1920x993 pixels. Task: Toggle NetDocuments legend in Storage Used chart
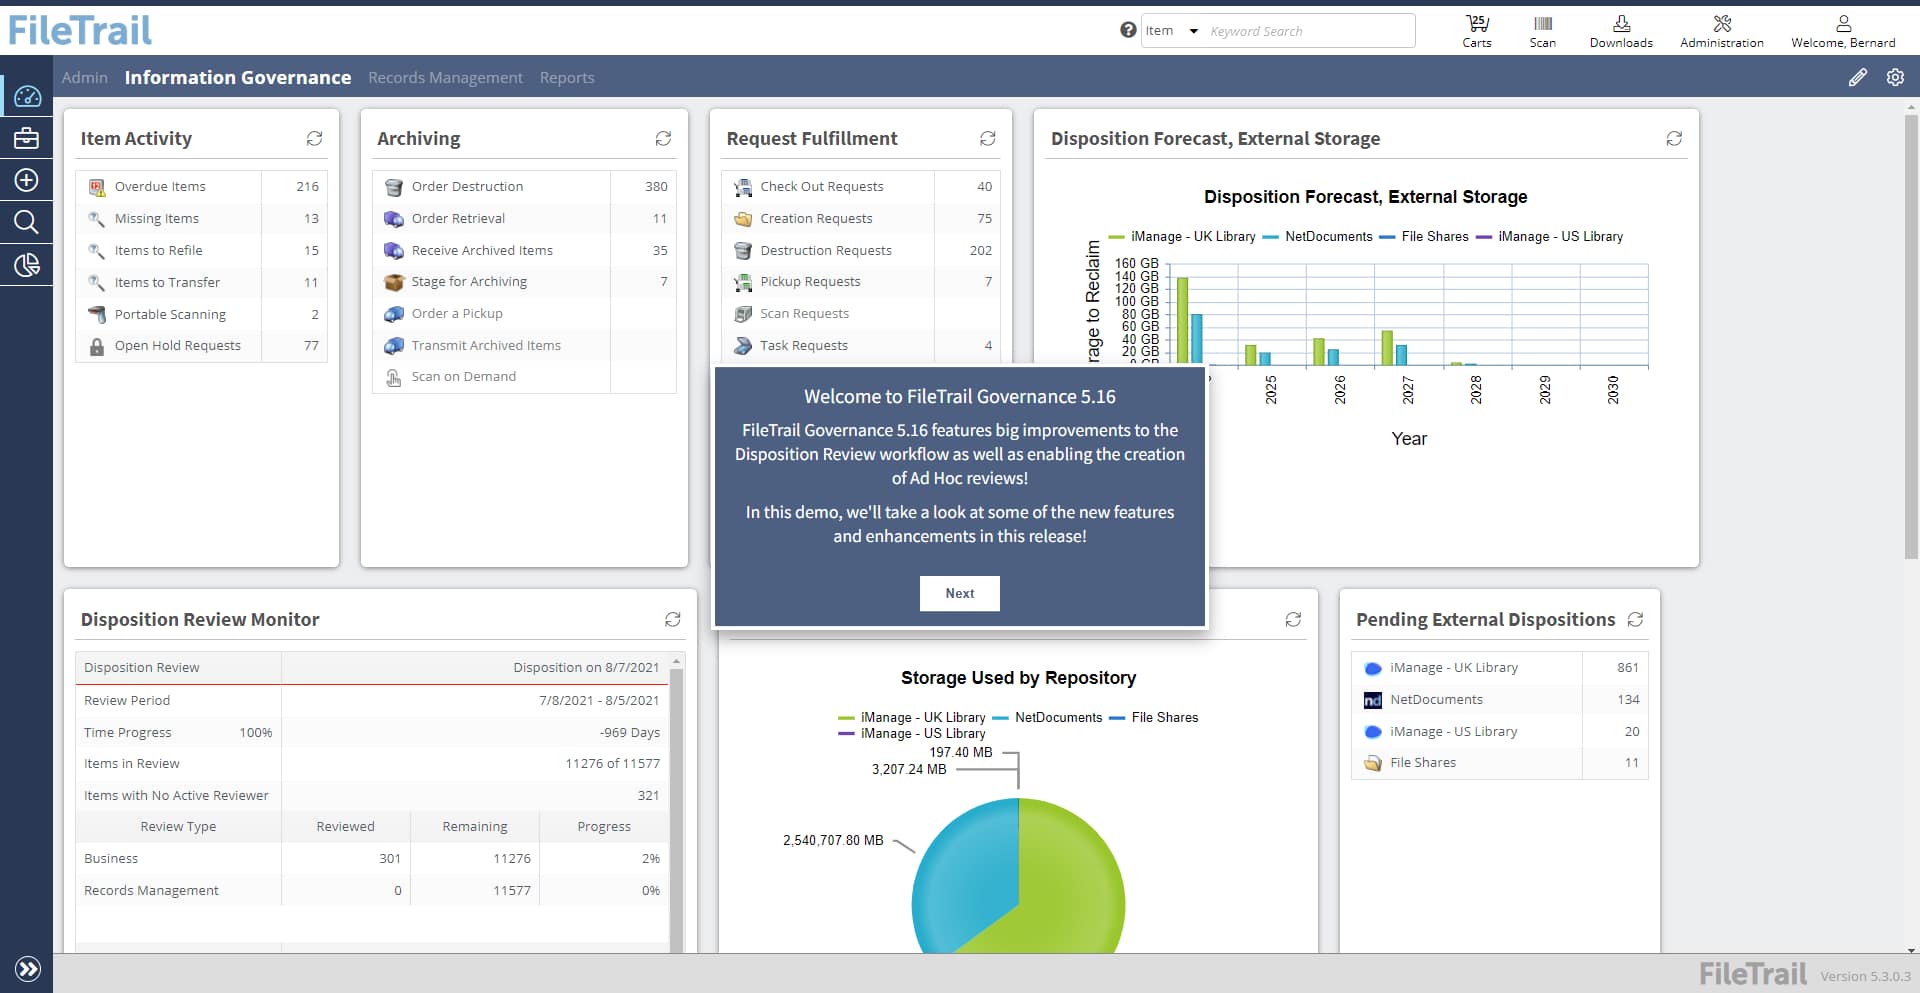(1048, 717)
